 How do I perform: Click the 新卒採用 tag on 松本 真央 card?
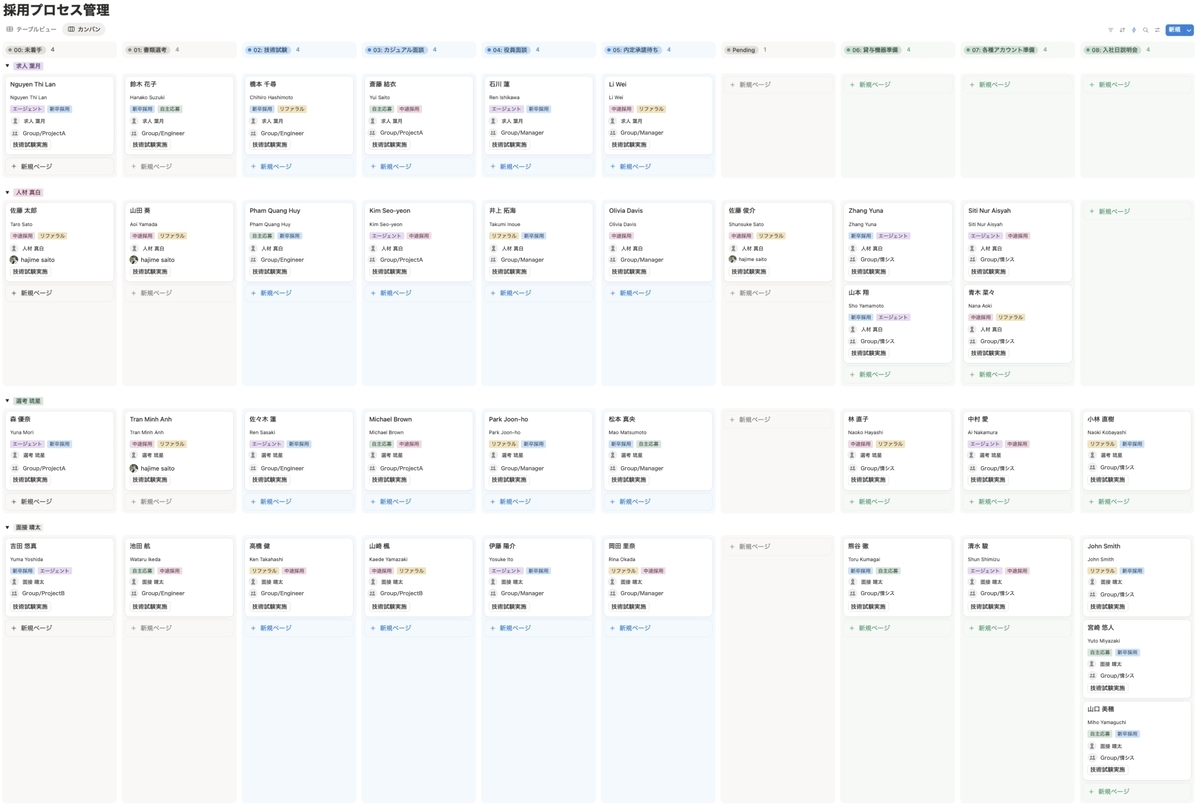click(x=621, y=444)
